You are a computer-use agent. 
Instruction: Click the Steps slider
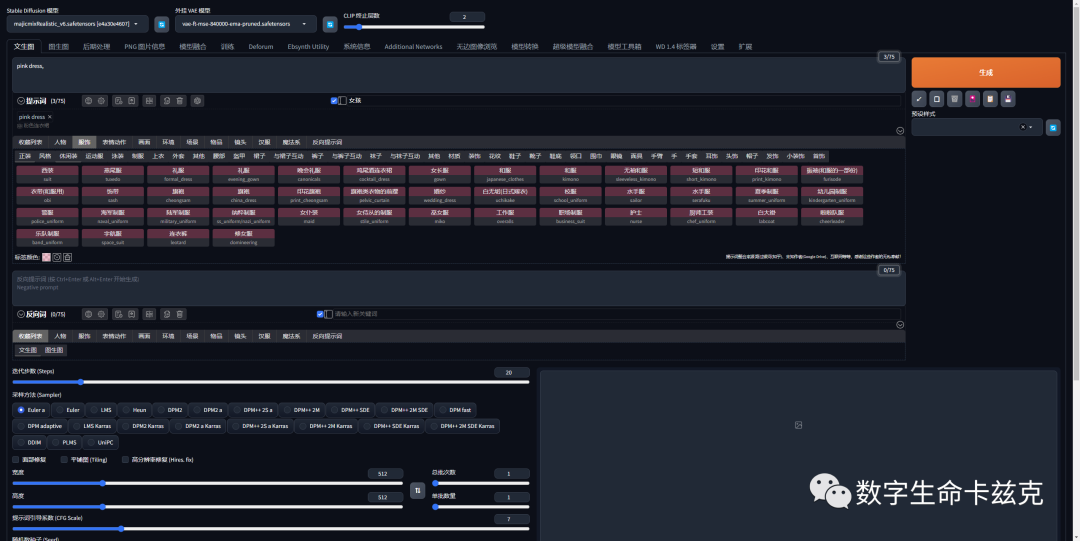(271, 382)
